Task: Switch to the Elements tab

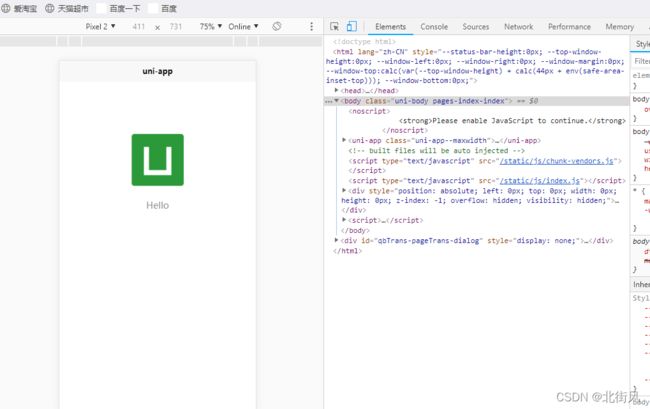Action: point(390,27)
